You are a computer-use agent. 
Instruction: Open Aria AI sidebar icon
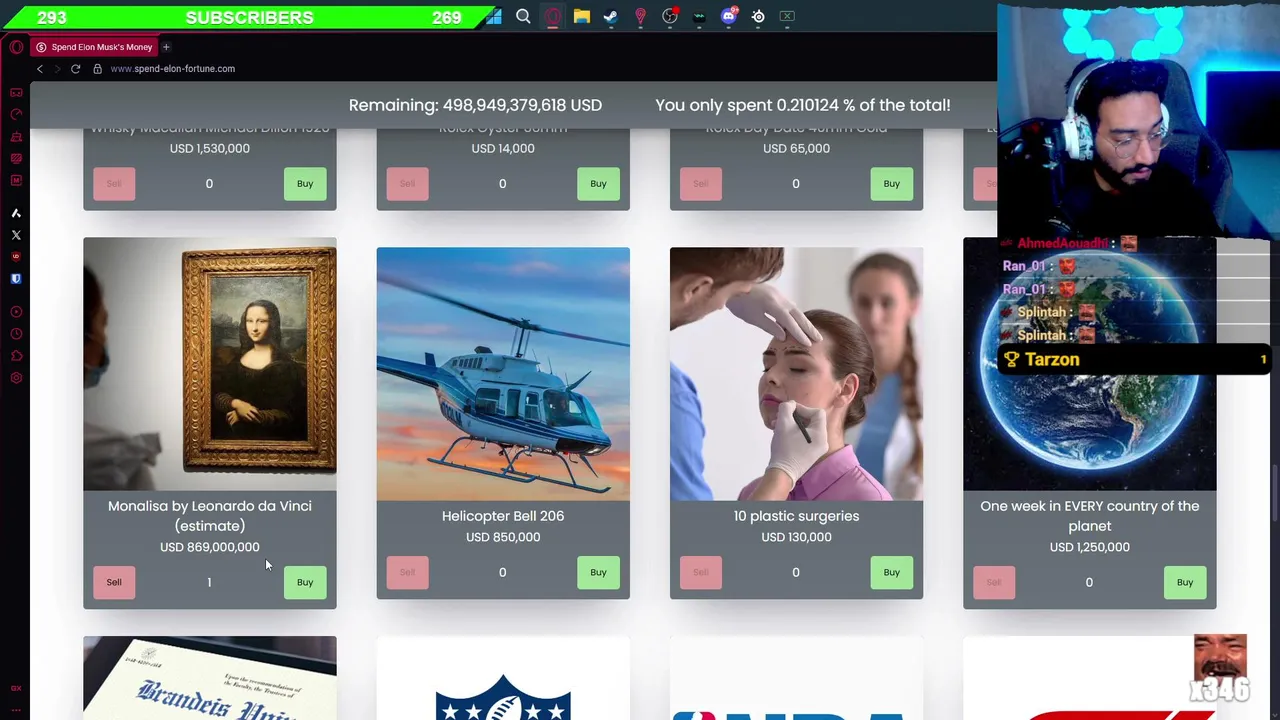[16, 213]
